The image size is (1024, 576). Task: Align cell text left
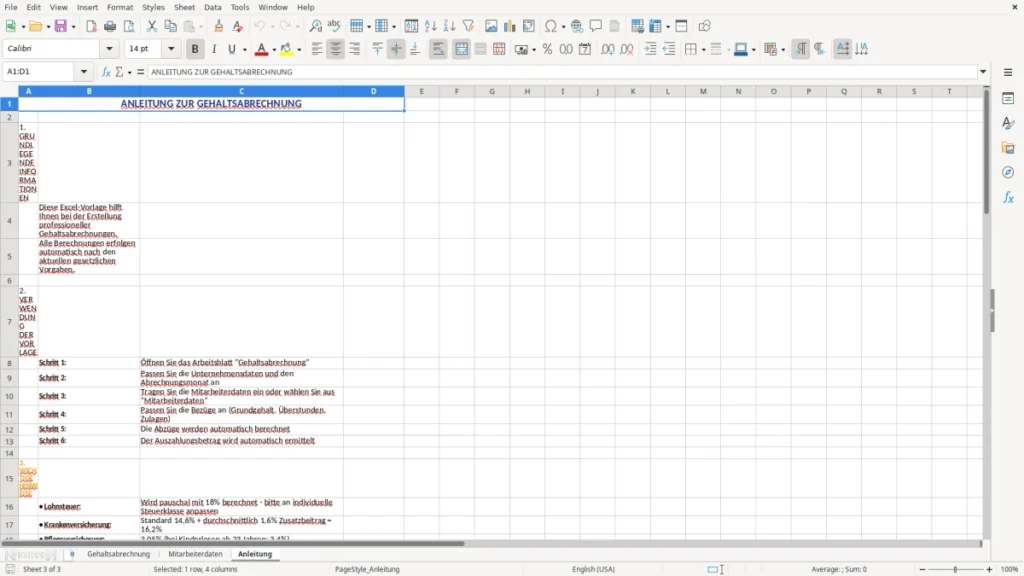pyautogui.click(x=317, y=49)
